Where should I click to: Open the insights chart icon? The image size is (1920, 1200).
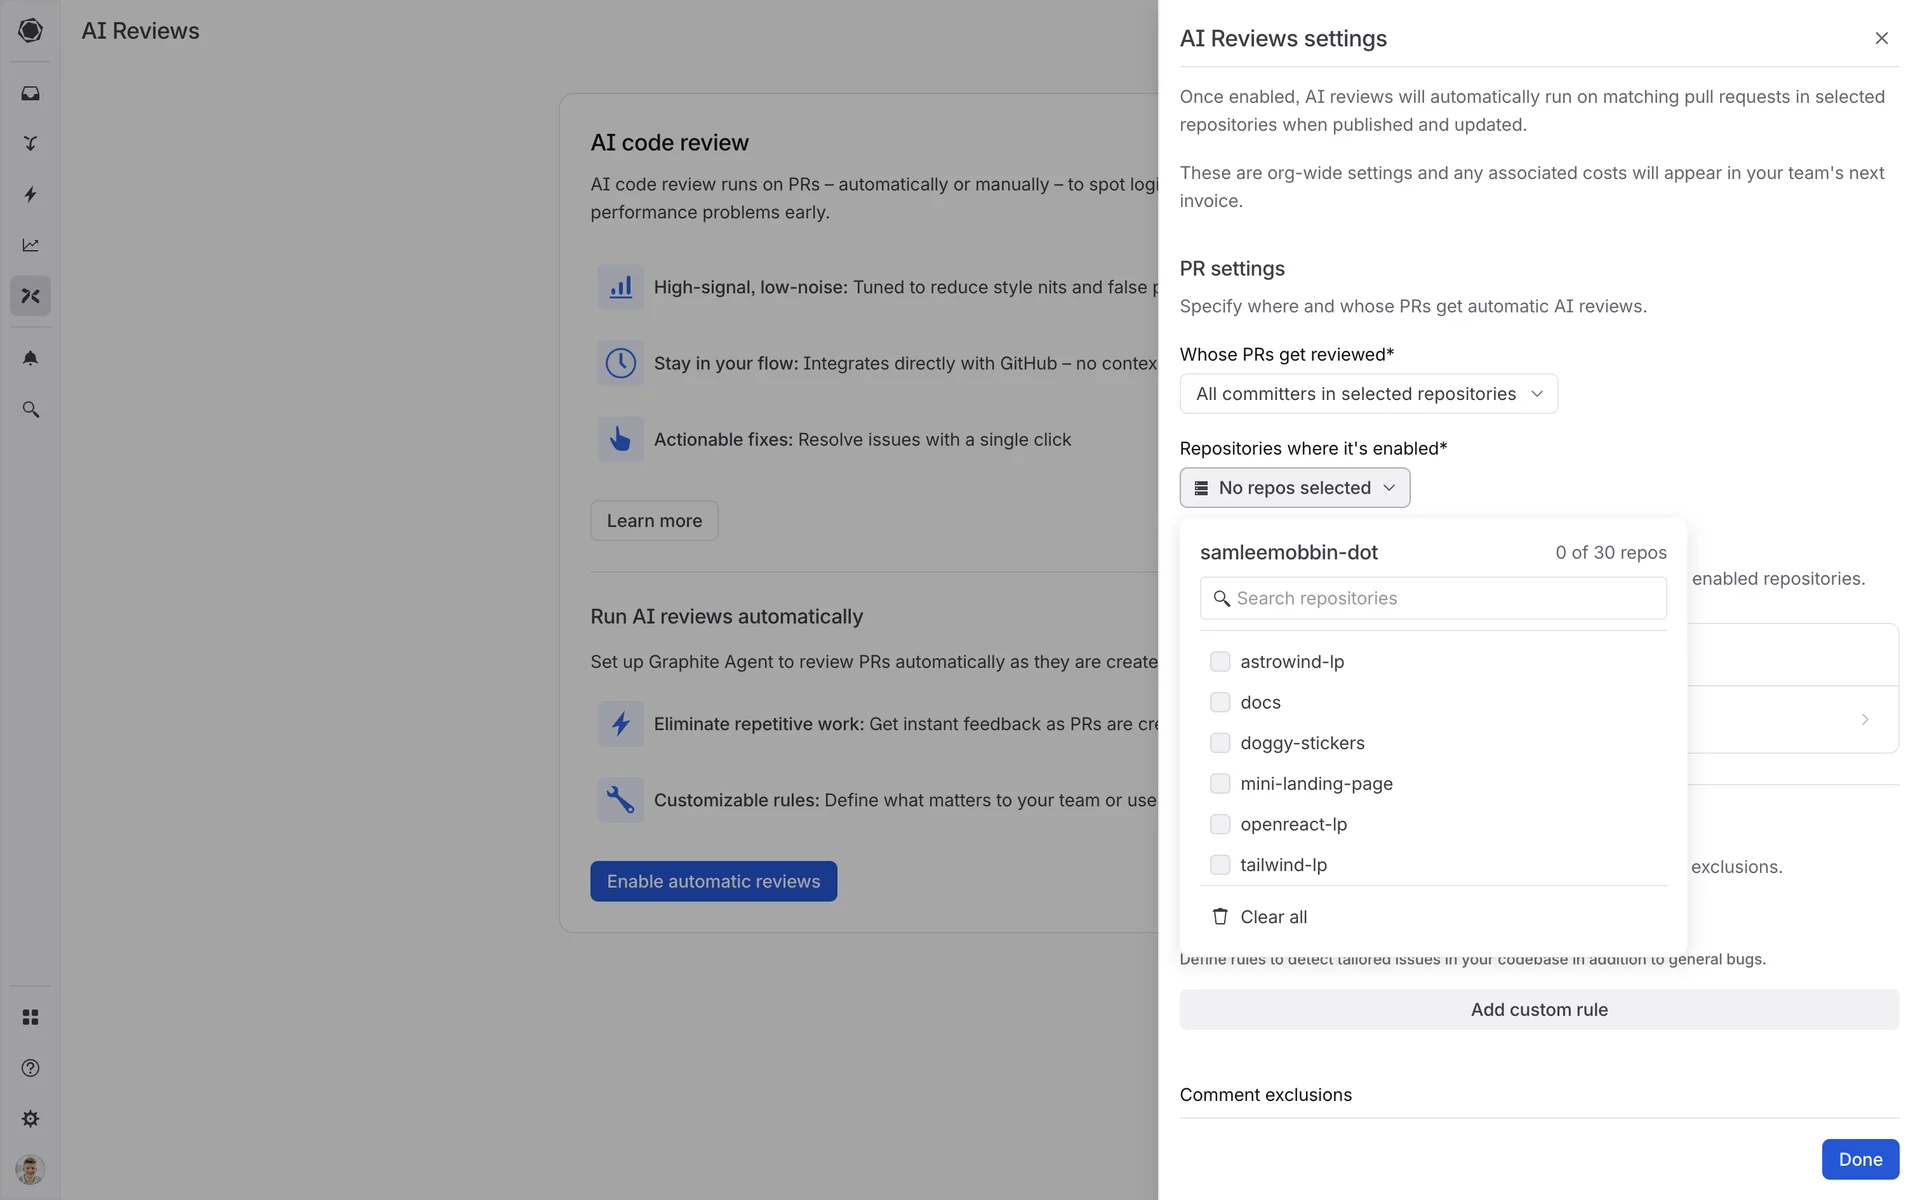[x=30, y=245]
